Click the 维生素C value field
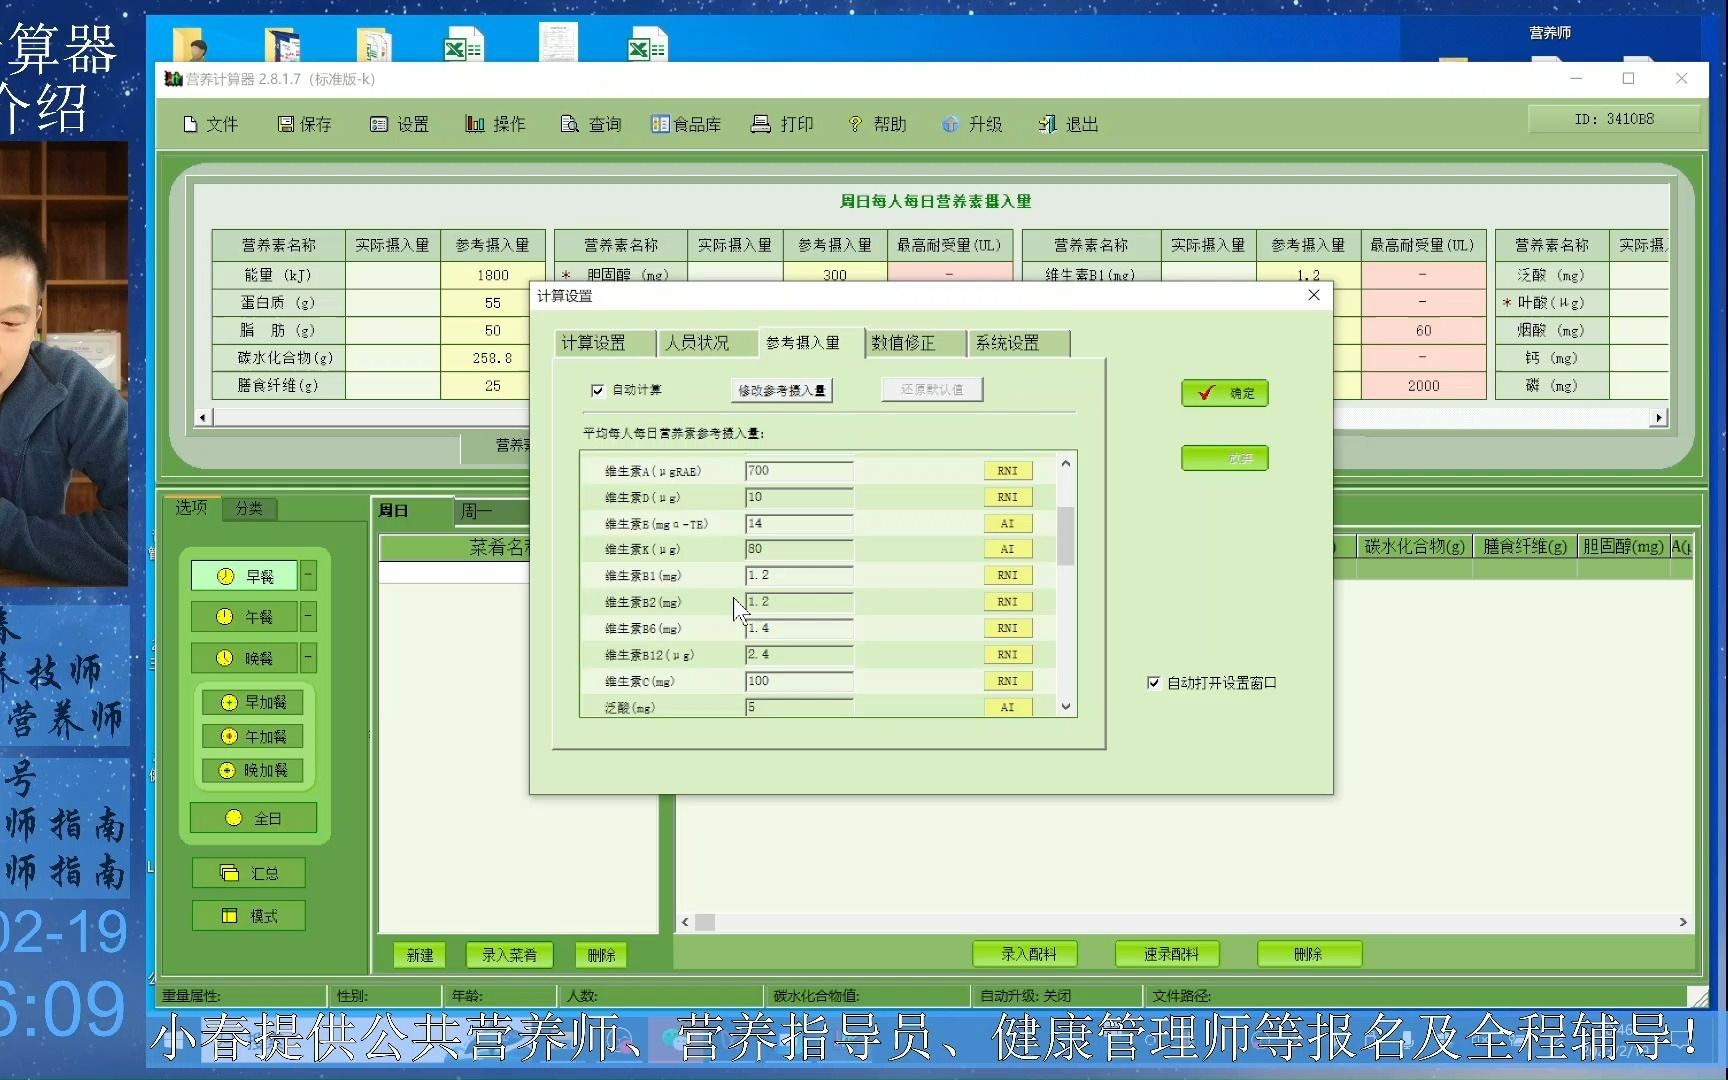This screenshot has height=1080, width=1728. 799,681
